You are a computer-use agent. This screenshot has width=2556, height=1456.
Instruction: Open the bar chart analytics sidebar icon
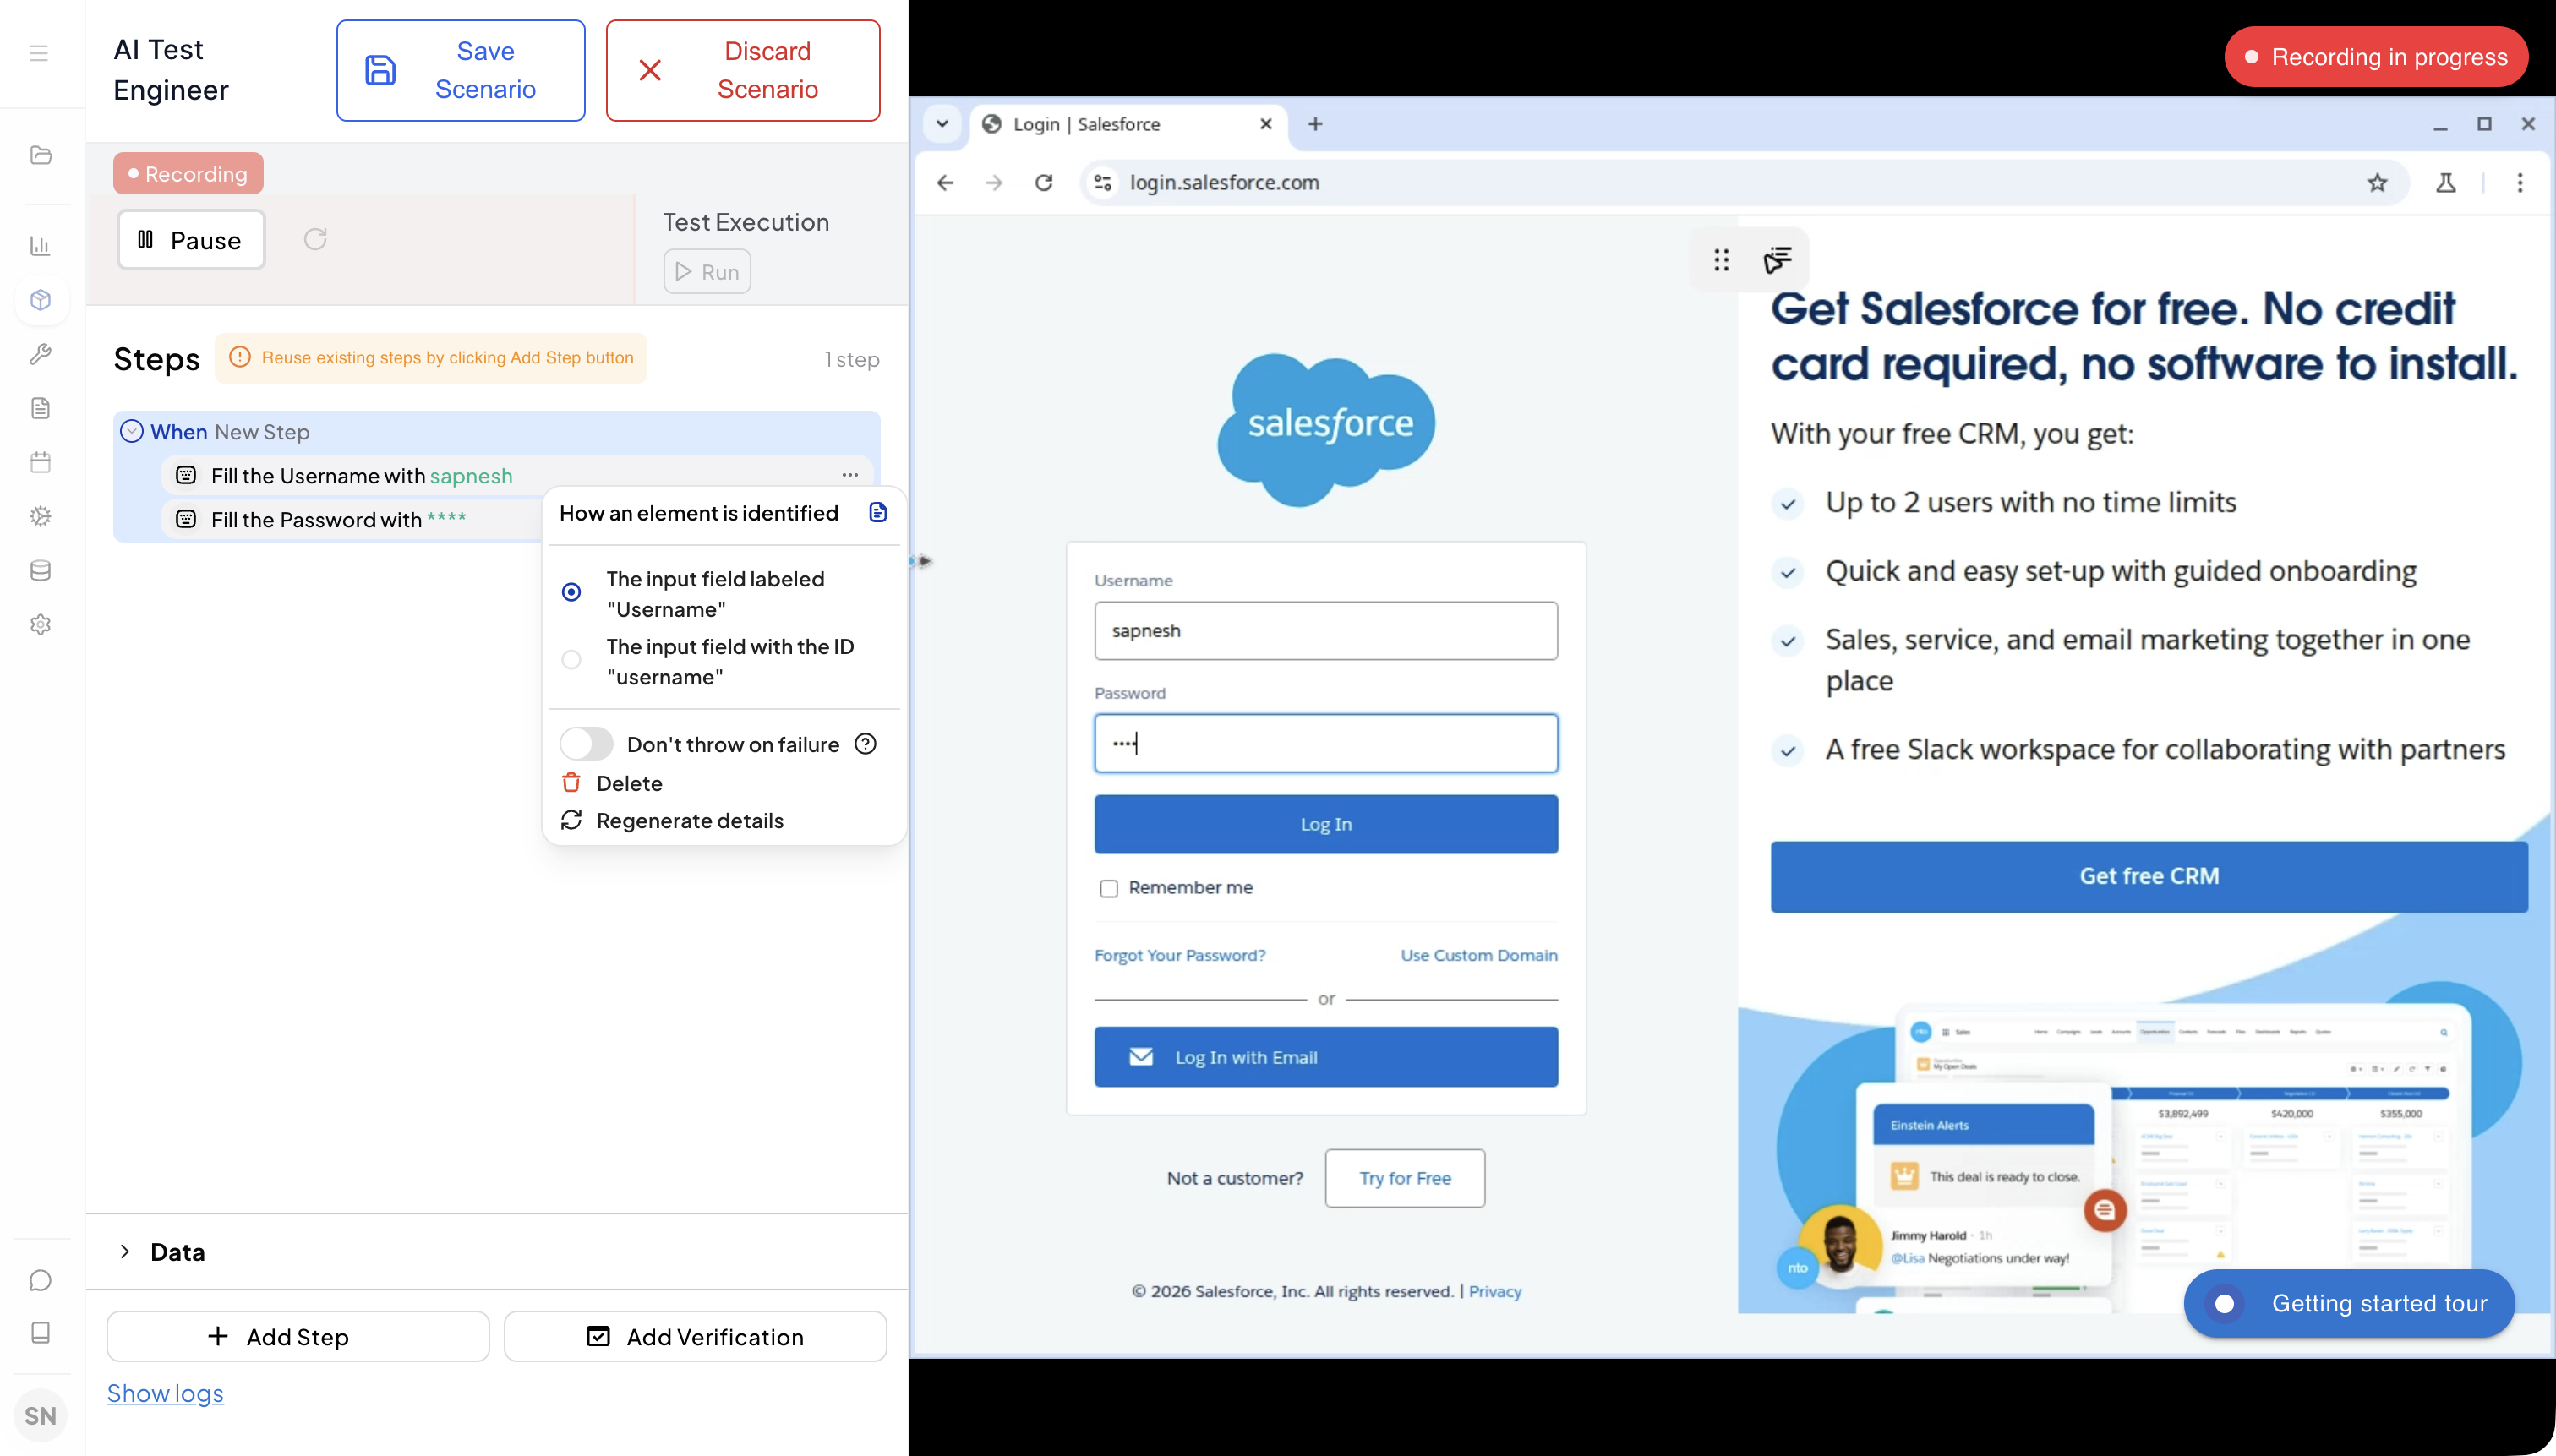41,246
